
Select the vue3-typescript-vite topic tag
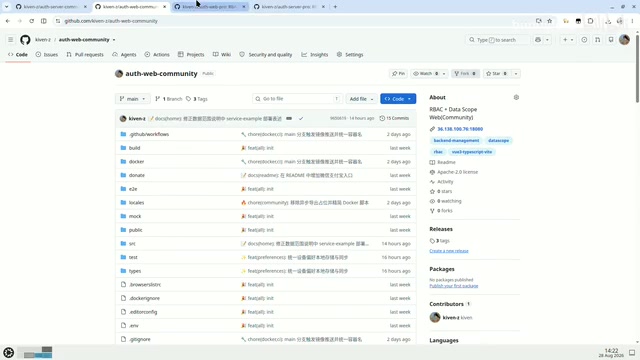coord(471,152)
